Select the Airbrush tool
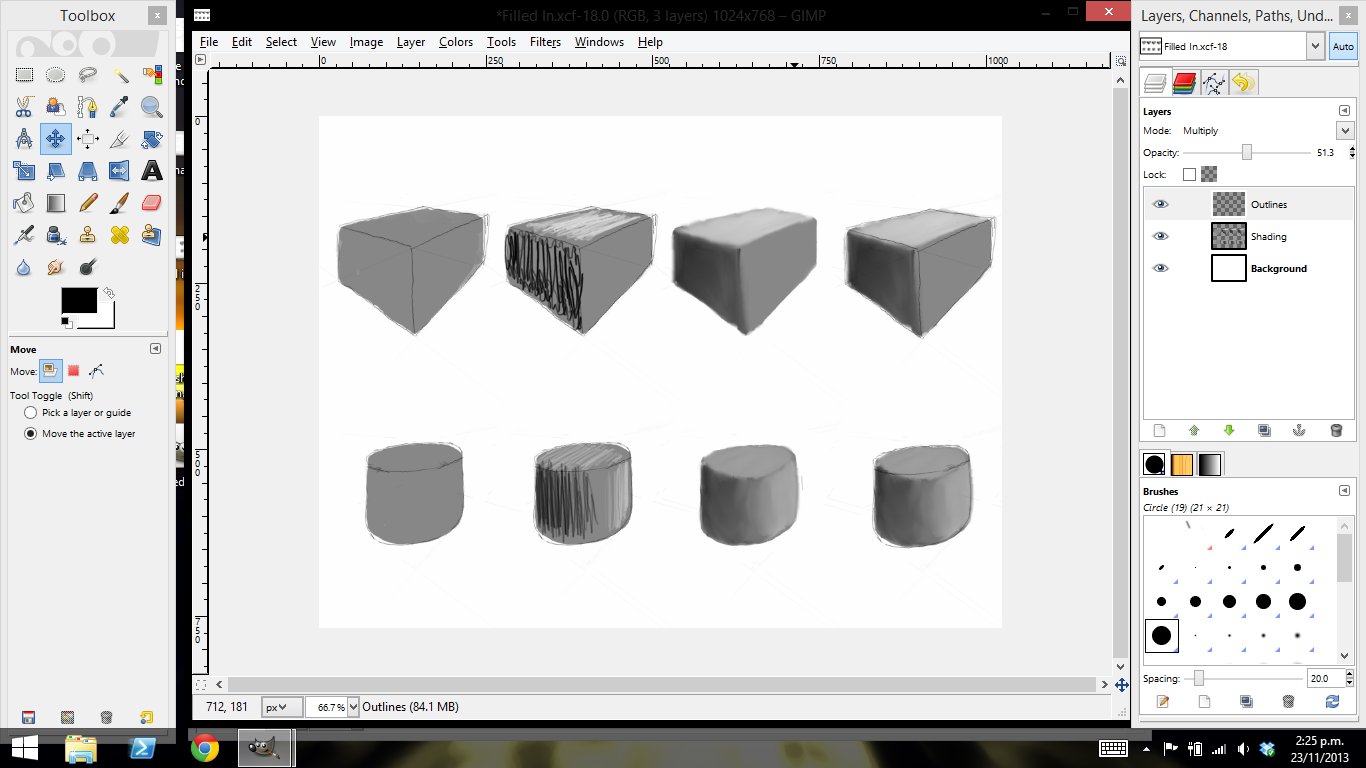 click(x=24, y=235)
